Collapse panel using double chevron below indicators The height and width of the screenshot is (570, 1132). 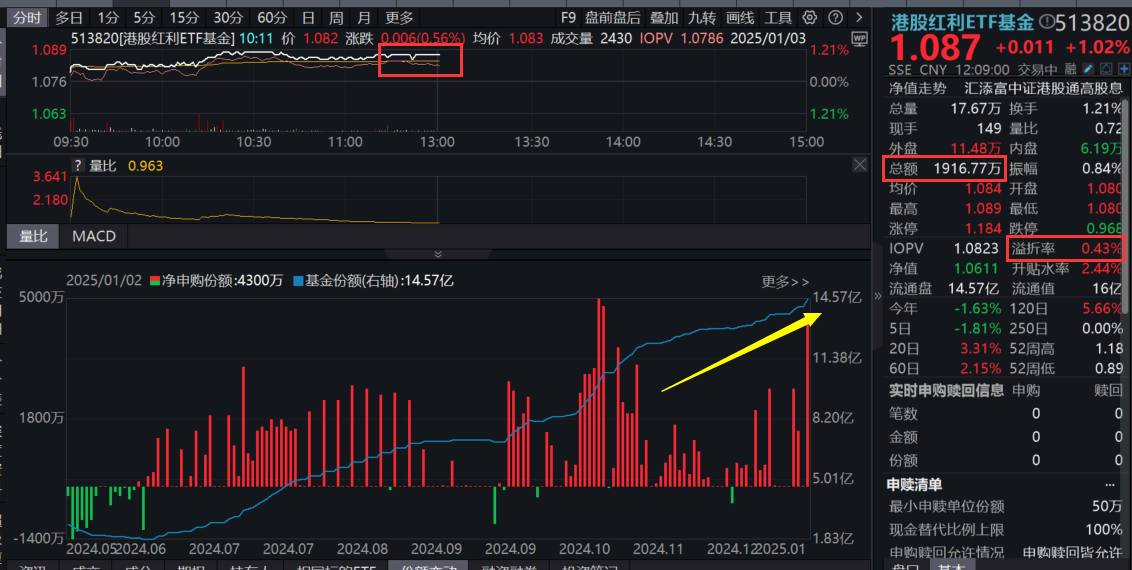(437, 255)
